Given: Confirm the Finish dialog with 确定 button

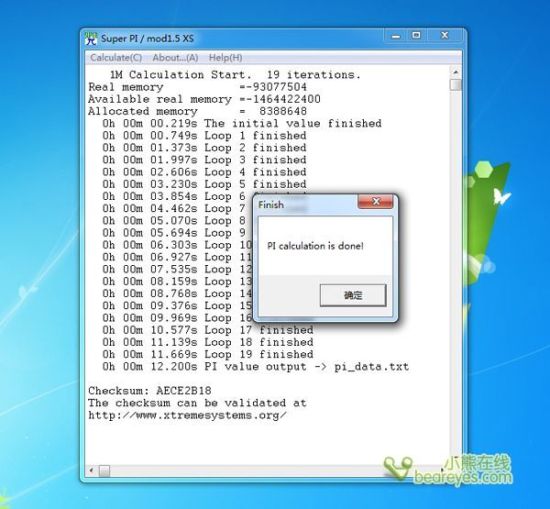Looking at the screenshot, I should [353, 295].
